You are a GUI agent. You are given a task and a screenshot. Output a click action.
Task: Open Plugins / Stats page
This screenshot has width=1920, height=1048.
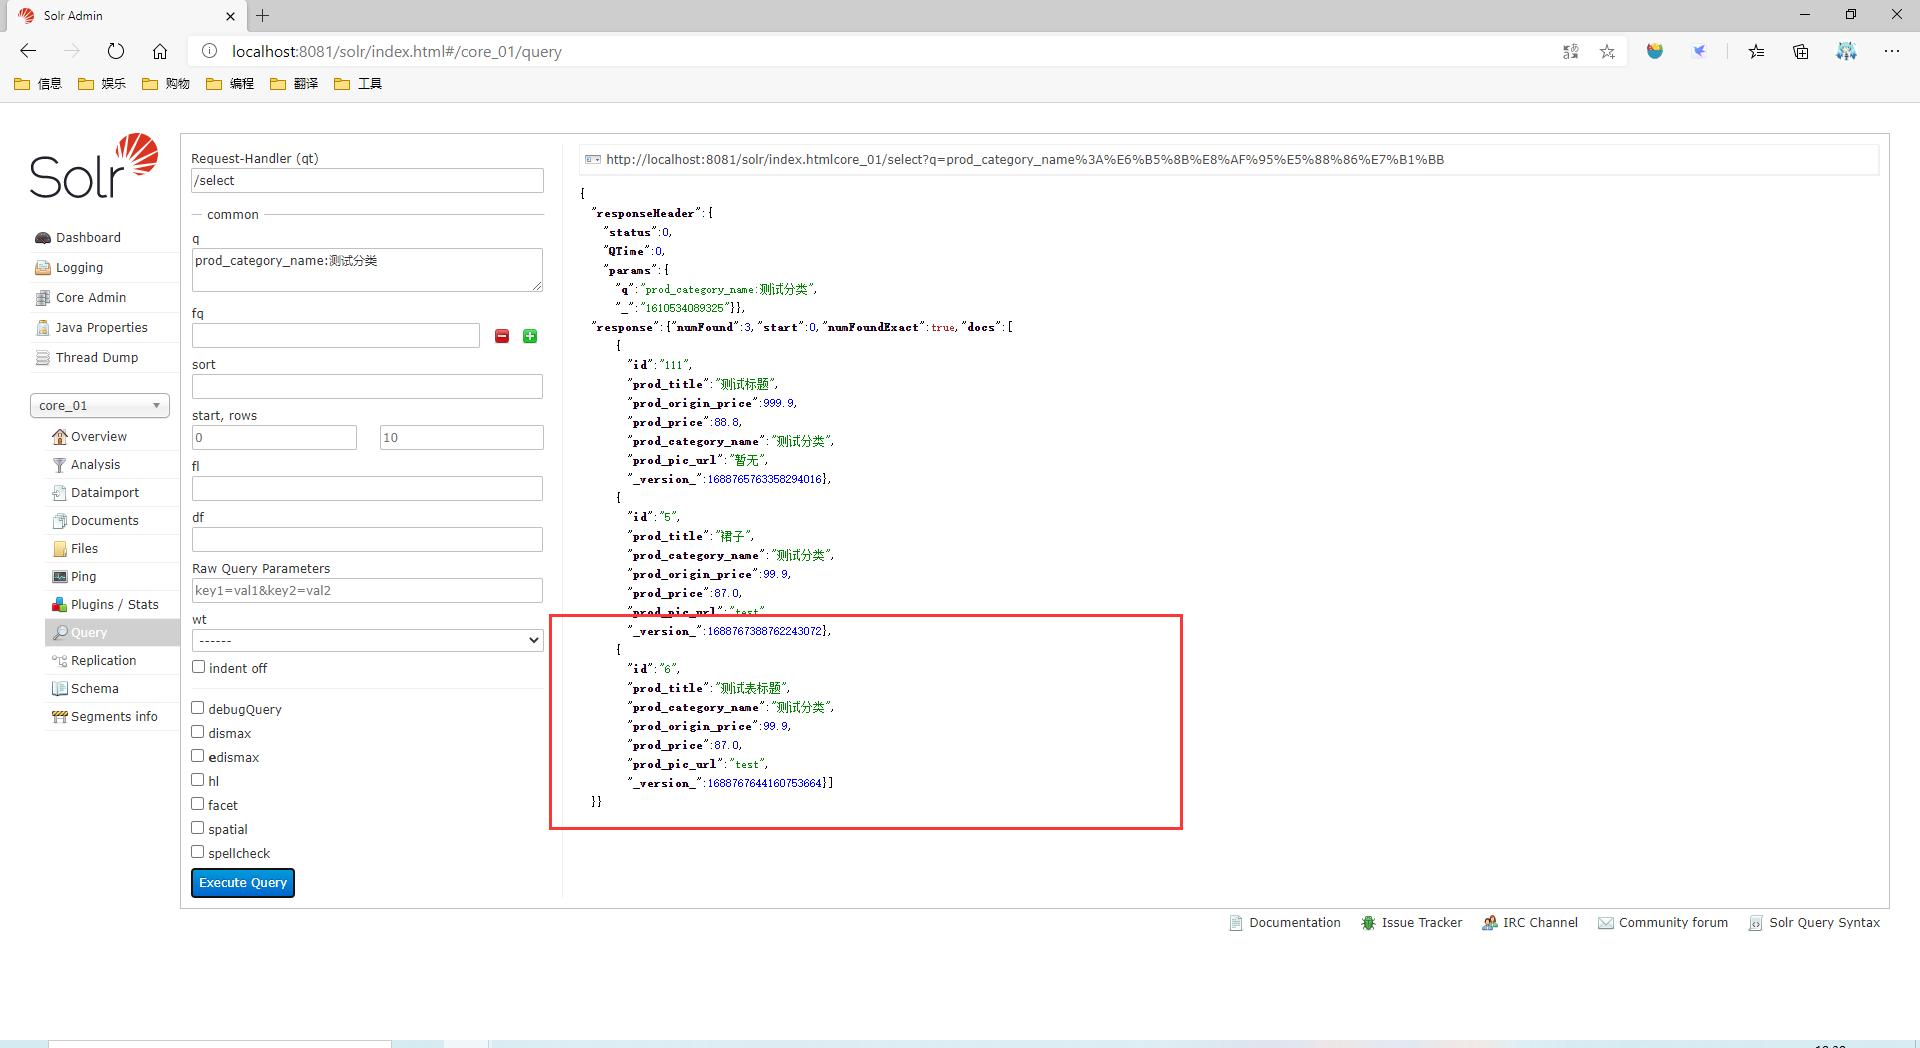tap(114, 605)
